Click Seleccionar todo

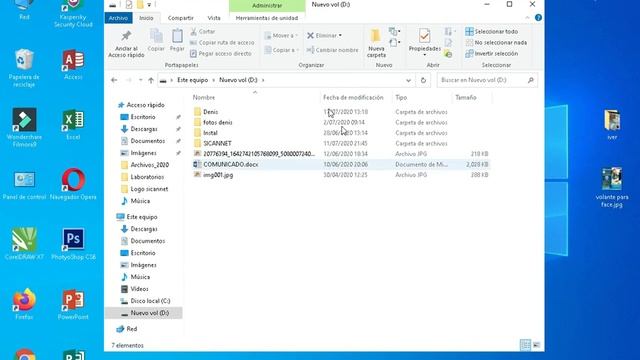point(492,31)
